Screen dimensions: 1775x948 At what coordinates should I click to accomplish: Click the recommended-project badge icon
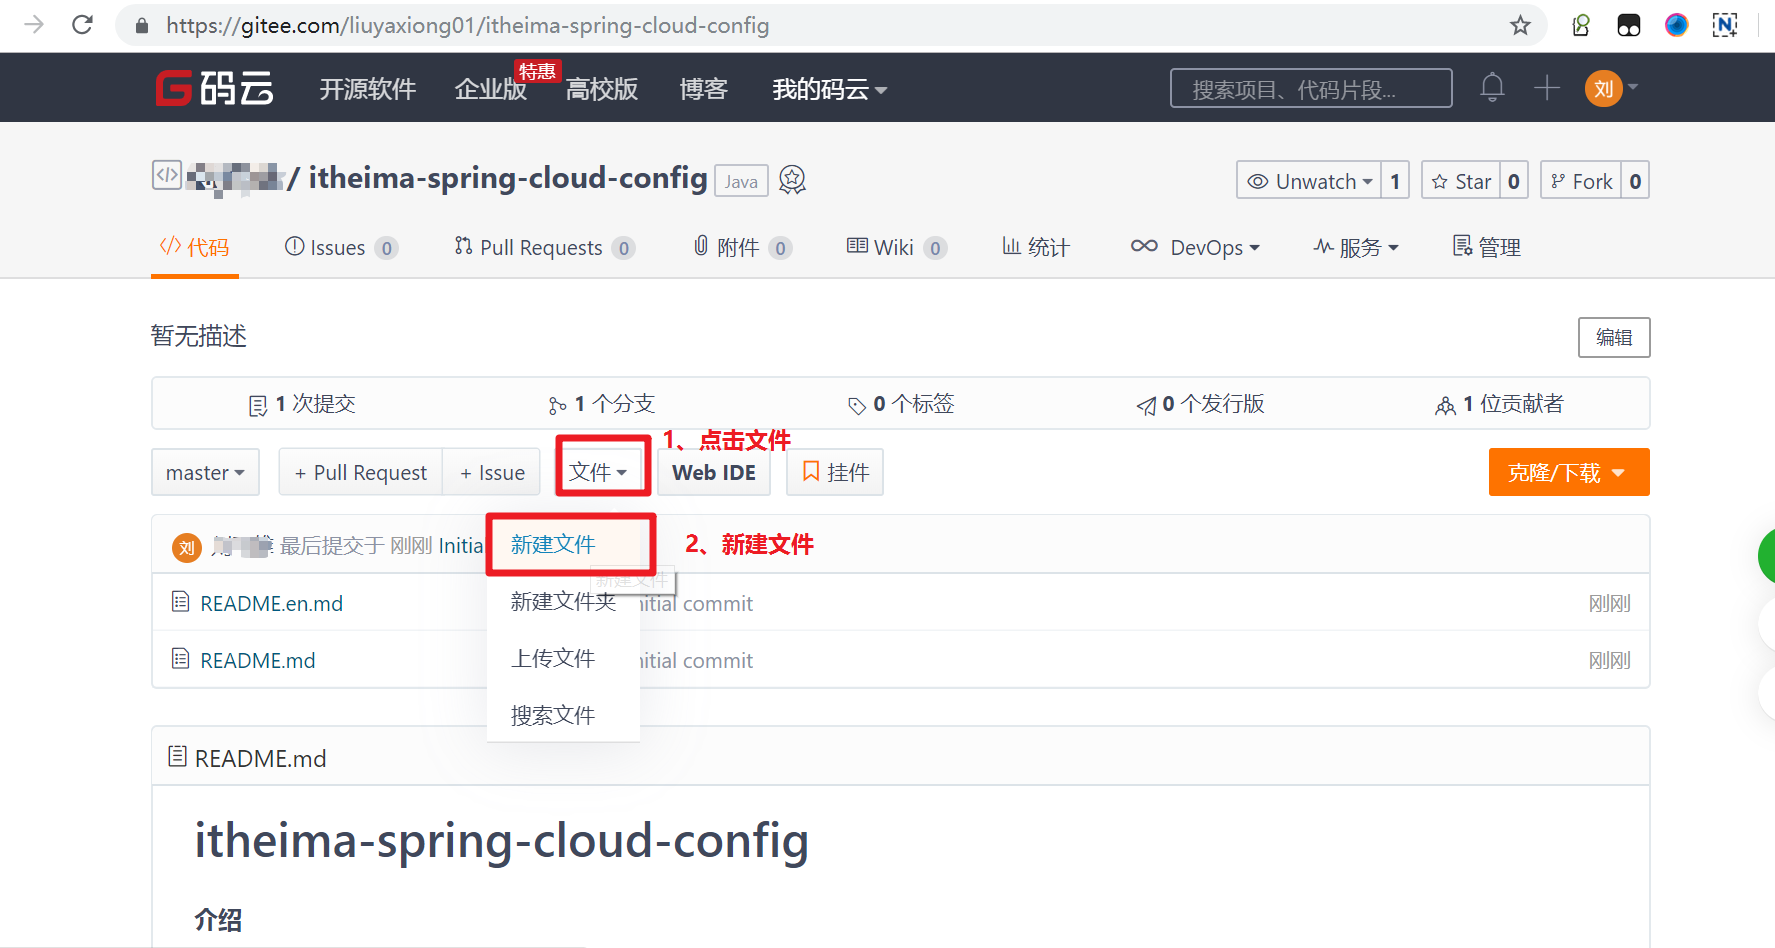pyautogui.click(x=792, y=180)
